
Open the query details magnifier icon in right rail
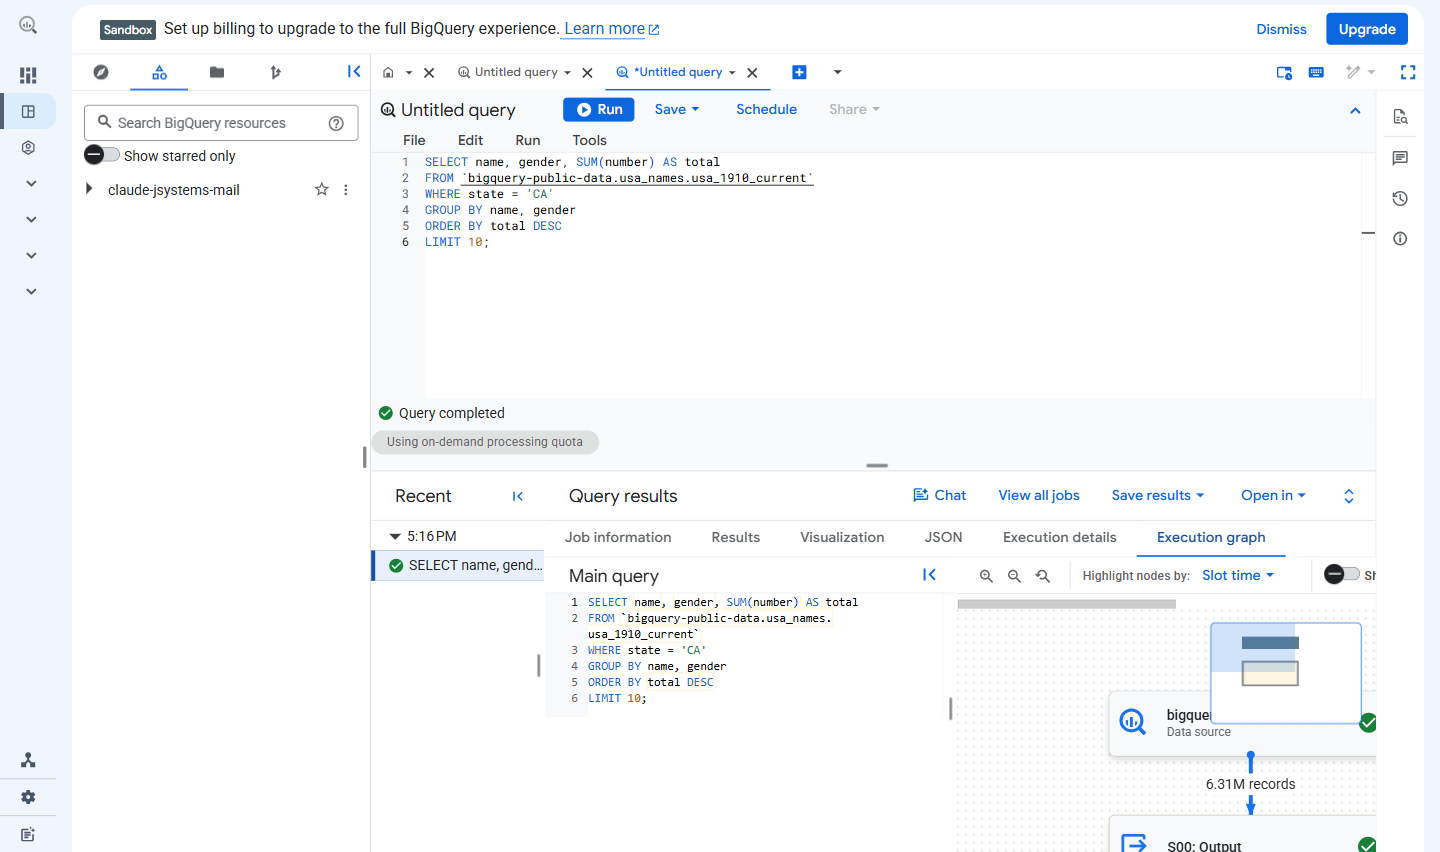pos(1400,117)
